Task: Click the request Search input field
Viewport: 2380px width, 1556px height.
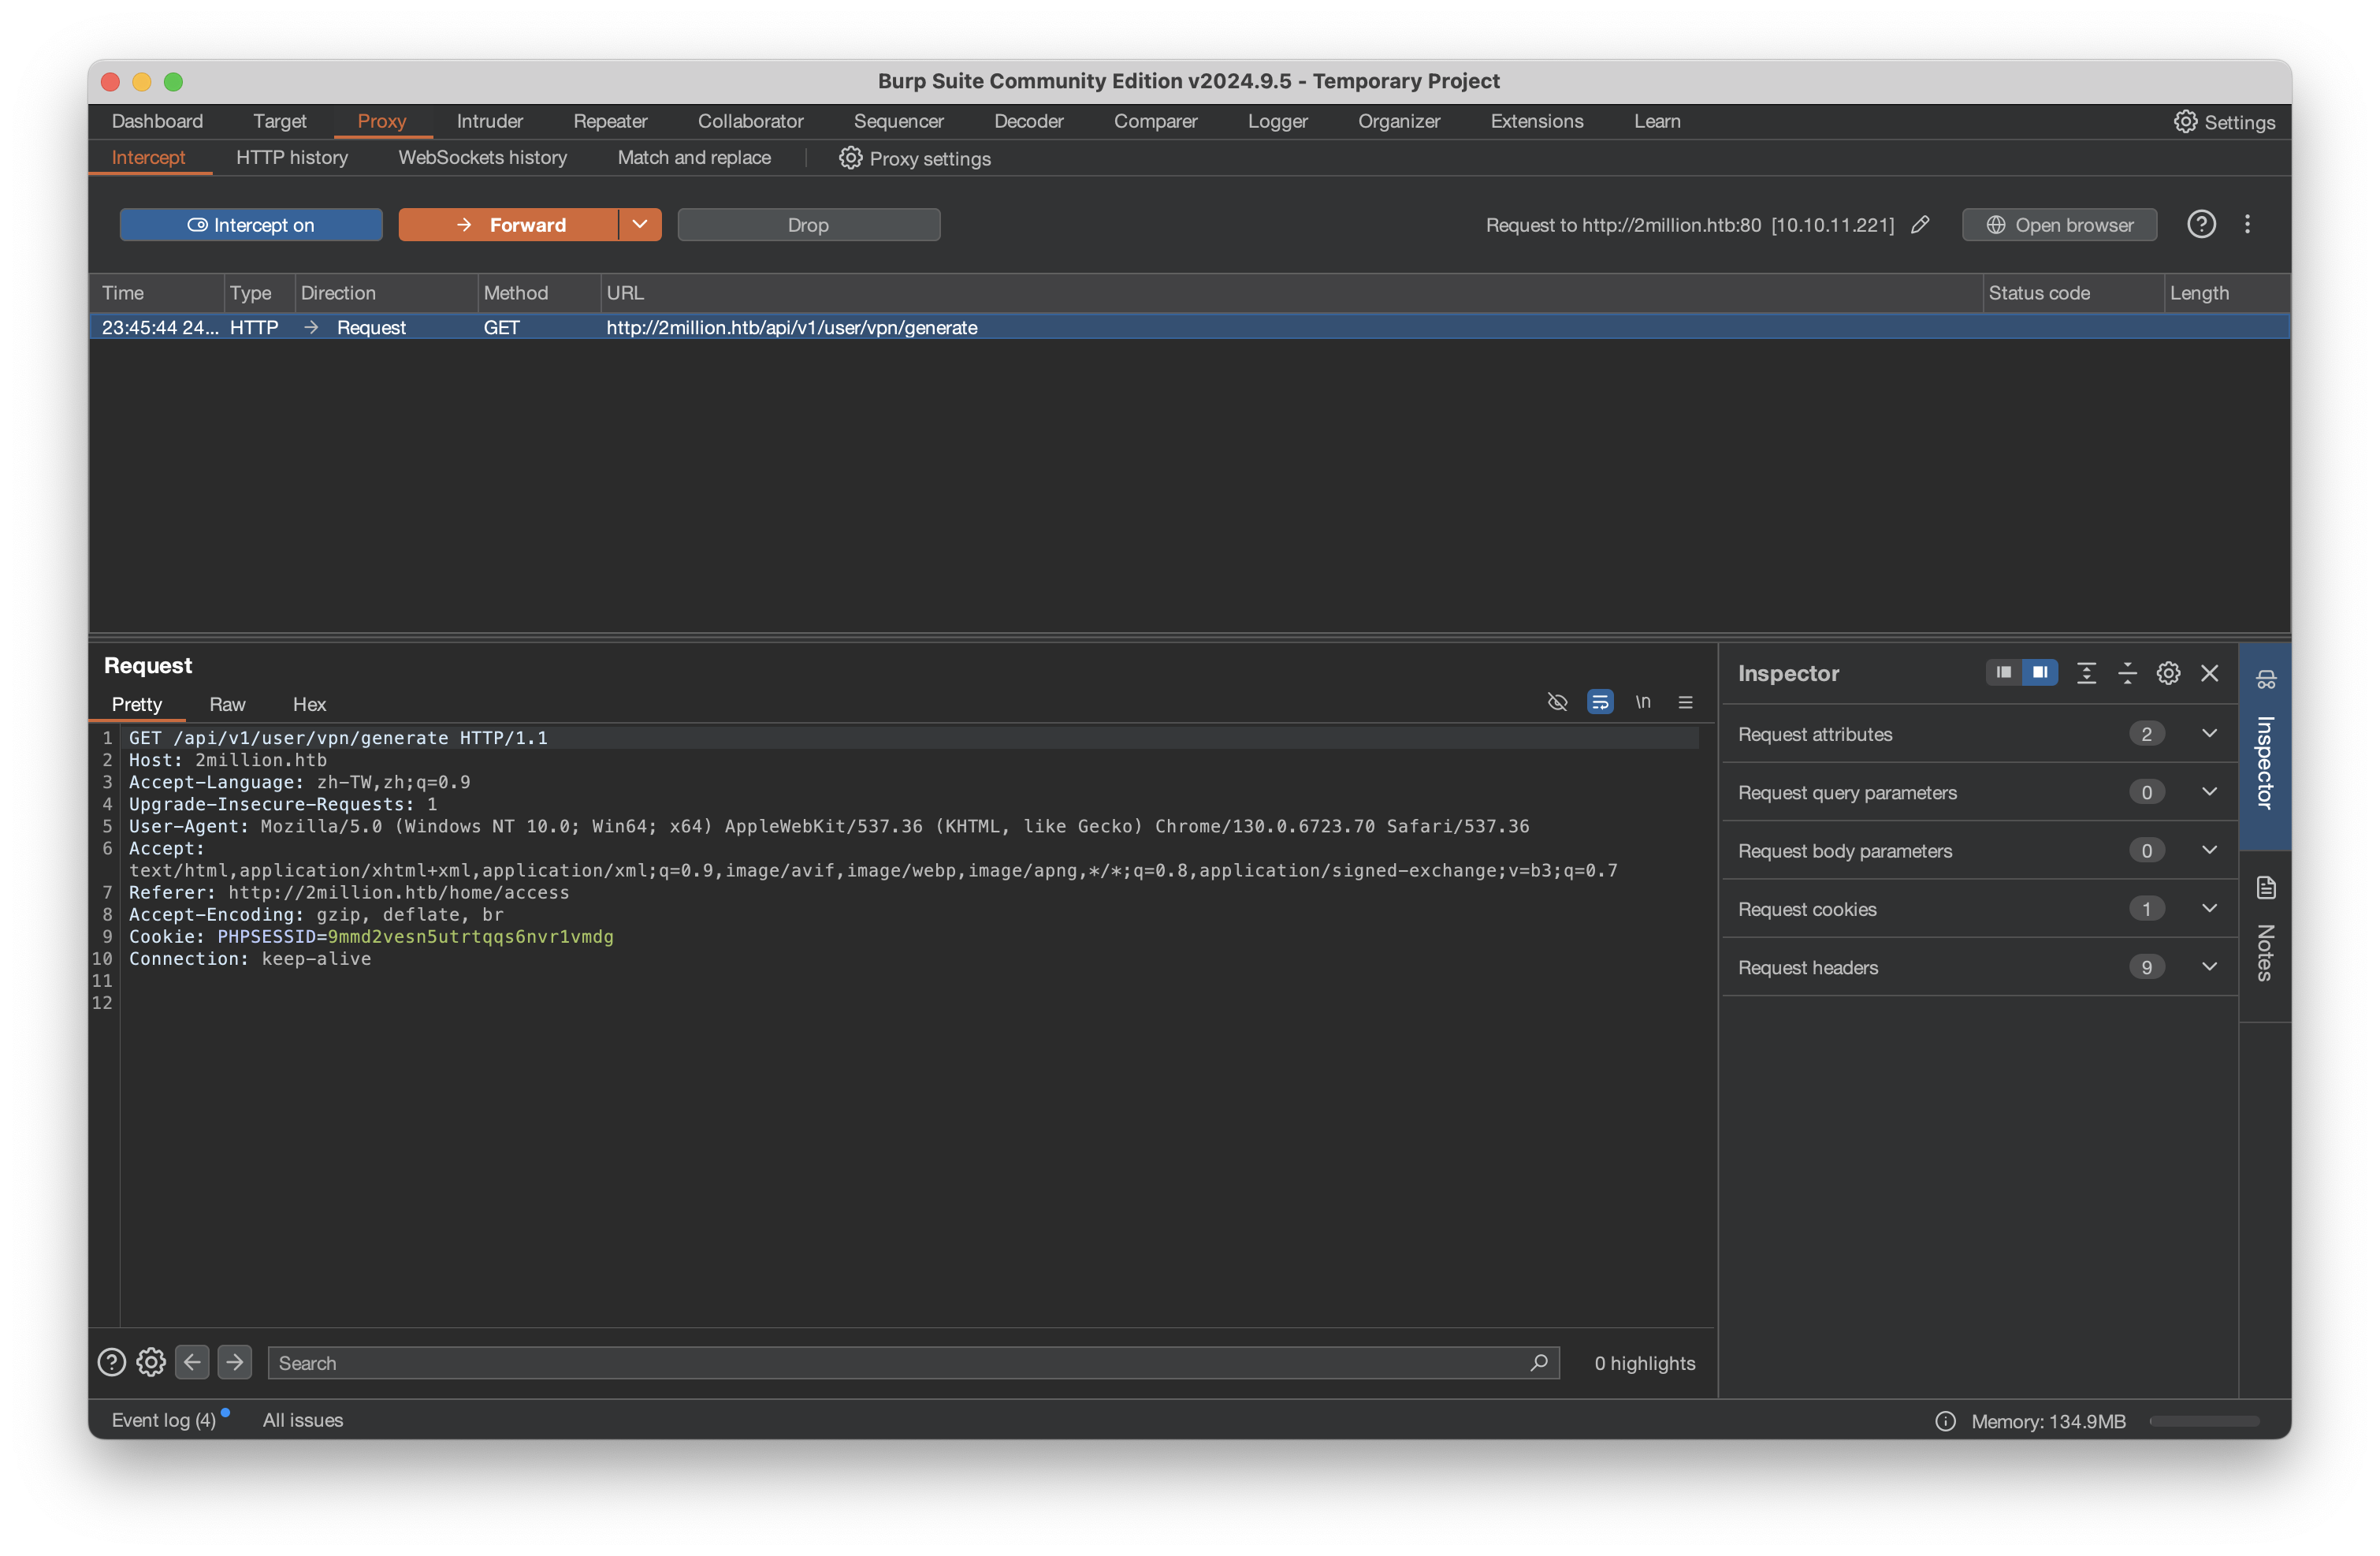Action: pyautogui.click(x=913, y=1362)
